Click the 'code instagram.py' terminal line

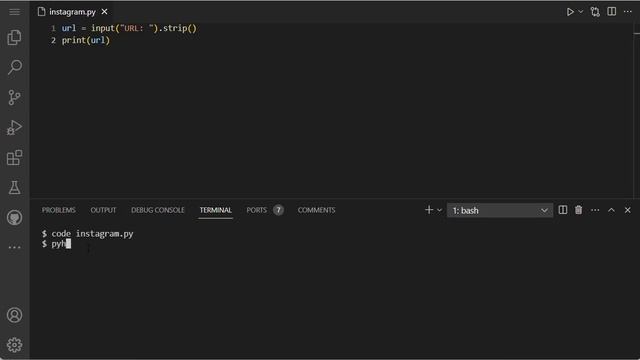pyautogui.click(x=87, y=233)
